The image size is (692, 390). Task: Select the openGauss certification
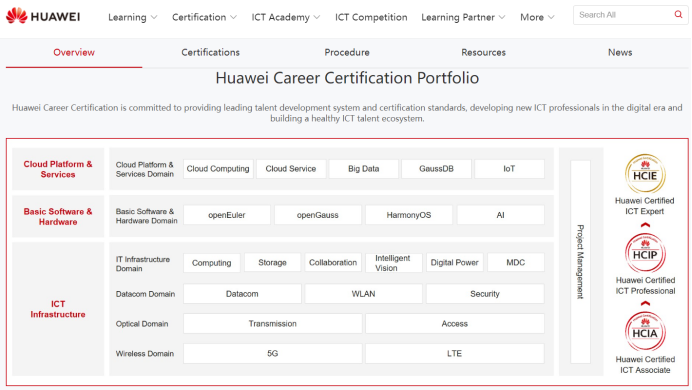tap(318, 215)
